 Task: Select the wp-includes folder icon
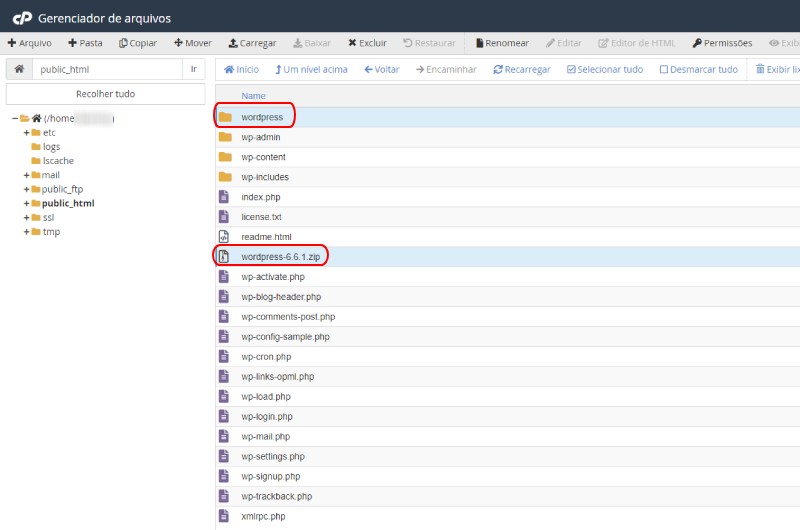(x=225, y=177)
